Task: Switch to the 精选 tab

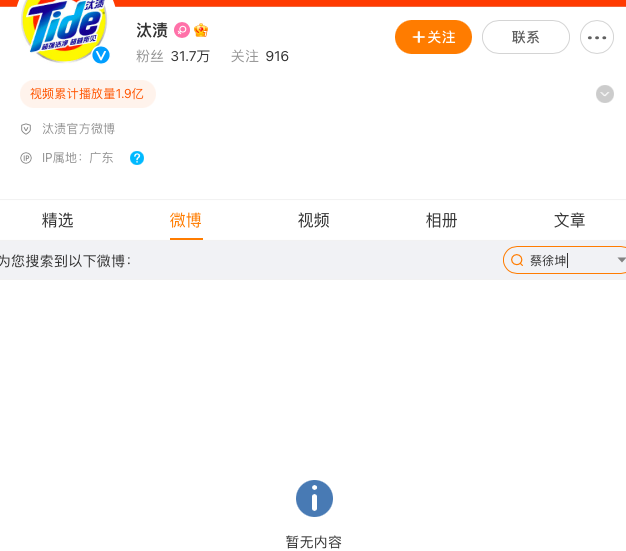Action: tap(57, 220)
